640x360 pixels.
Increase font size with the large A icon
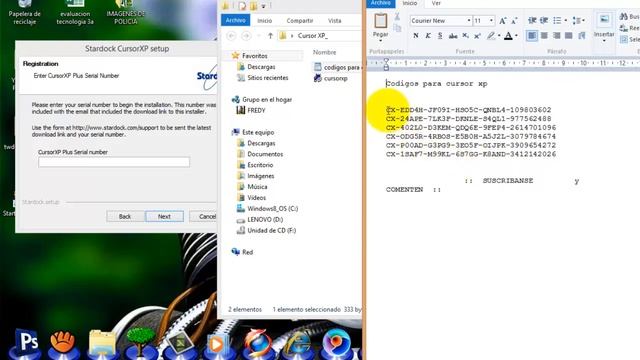tap(503, 20)
